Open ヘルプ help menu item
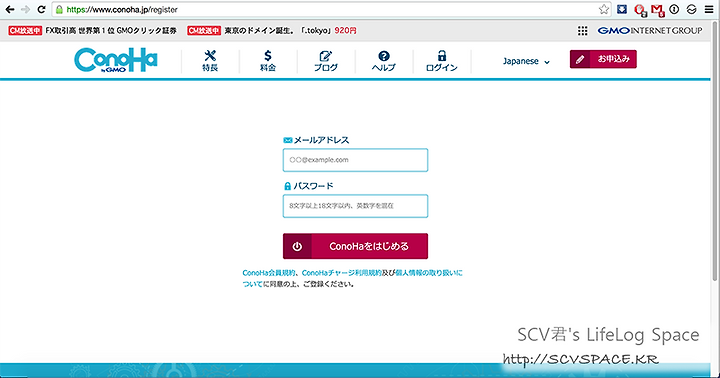720x378 pixels. click(383, 61)
